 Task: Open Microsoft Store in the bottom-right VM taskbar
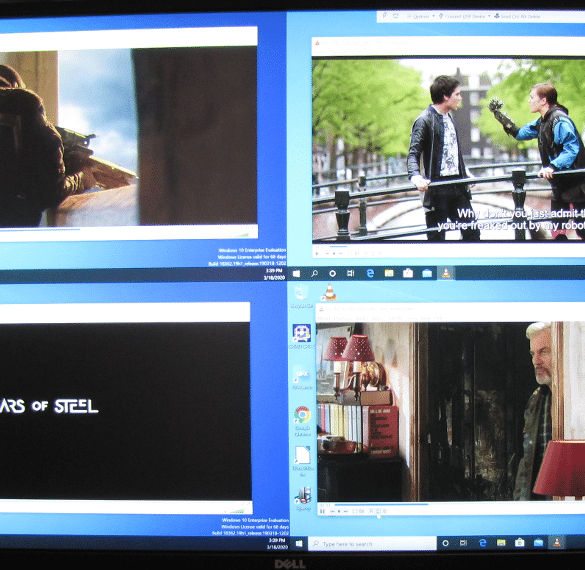[520, 542]
